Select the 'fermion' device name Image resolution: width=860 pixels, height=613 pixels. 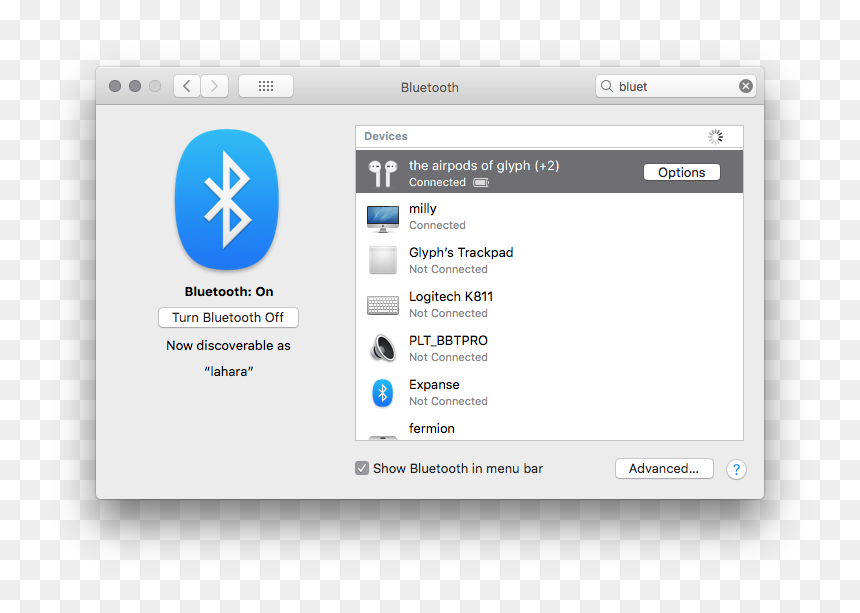[432, 428]
